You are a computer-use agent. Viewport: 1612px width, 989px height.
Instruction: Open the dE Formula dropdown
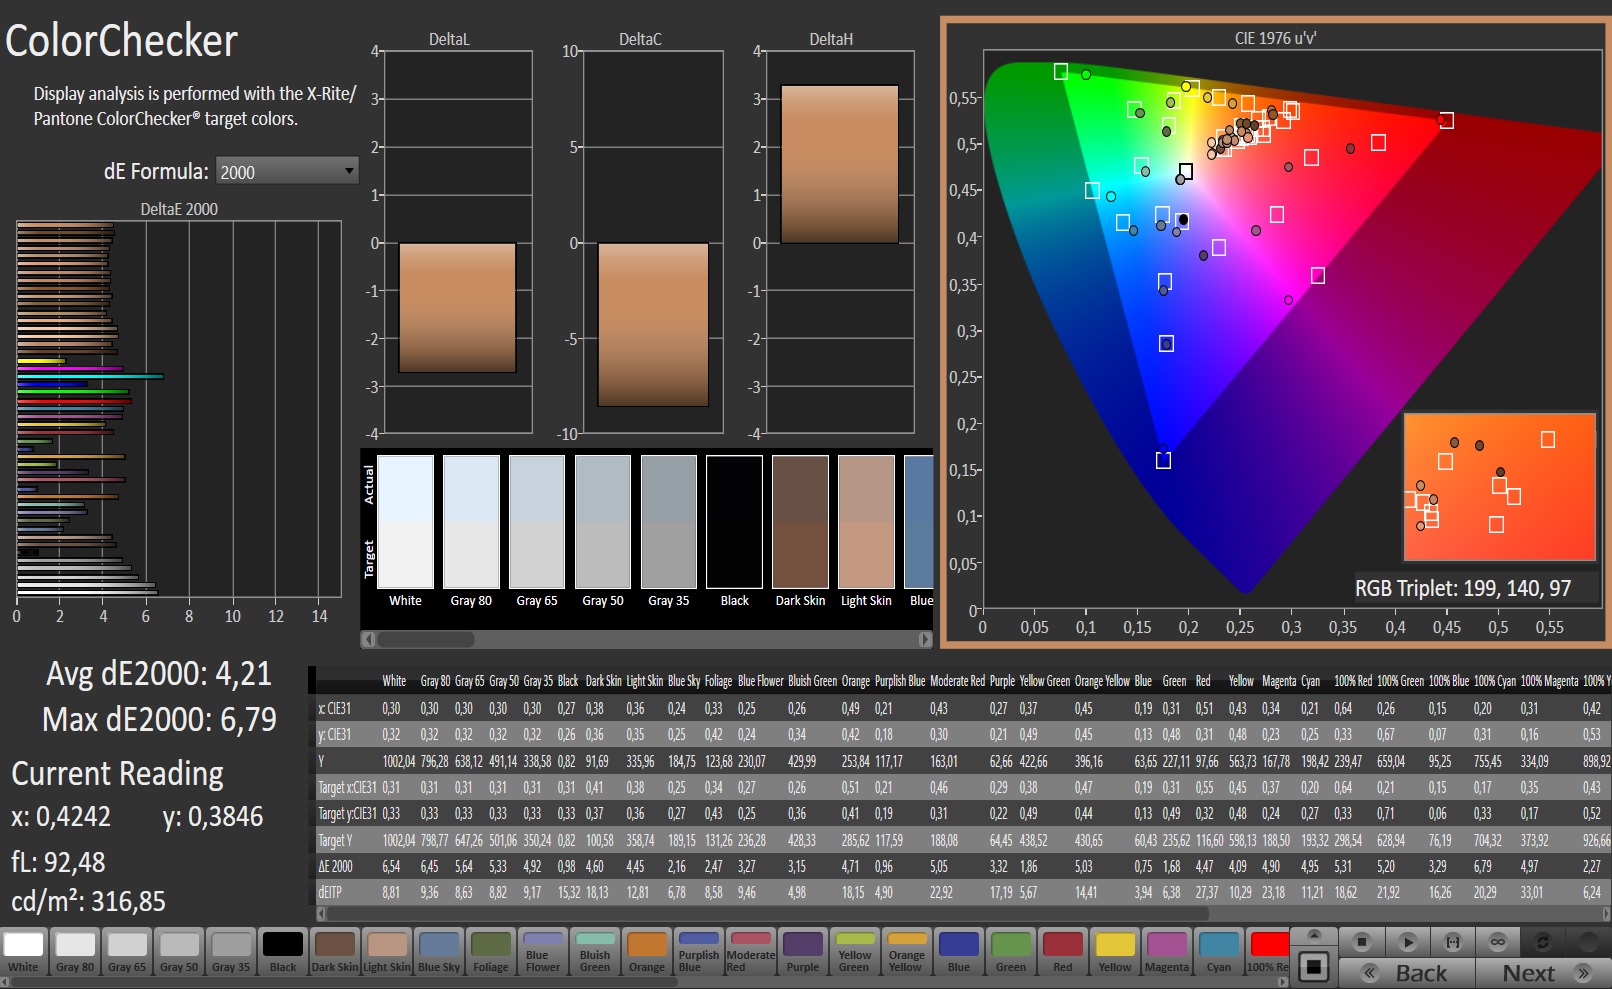coord(287,171)
